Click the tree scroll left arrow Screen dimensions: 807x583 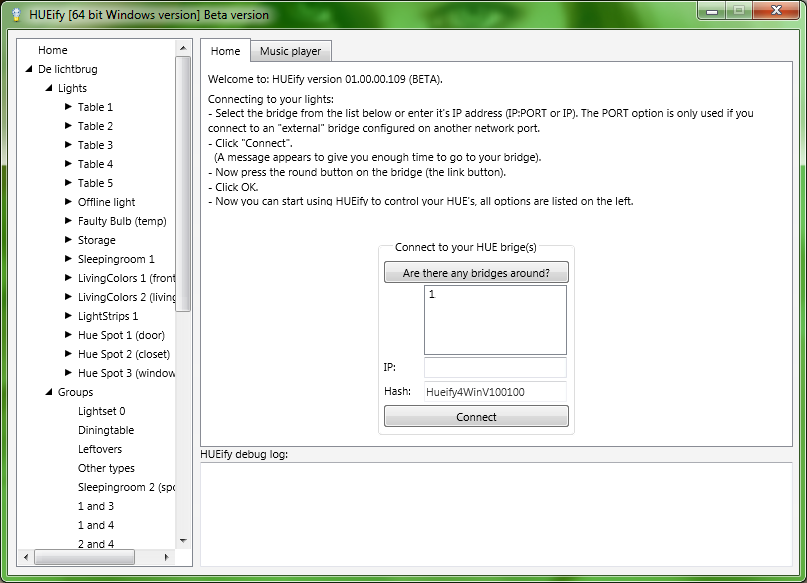click(26, 557)
